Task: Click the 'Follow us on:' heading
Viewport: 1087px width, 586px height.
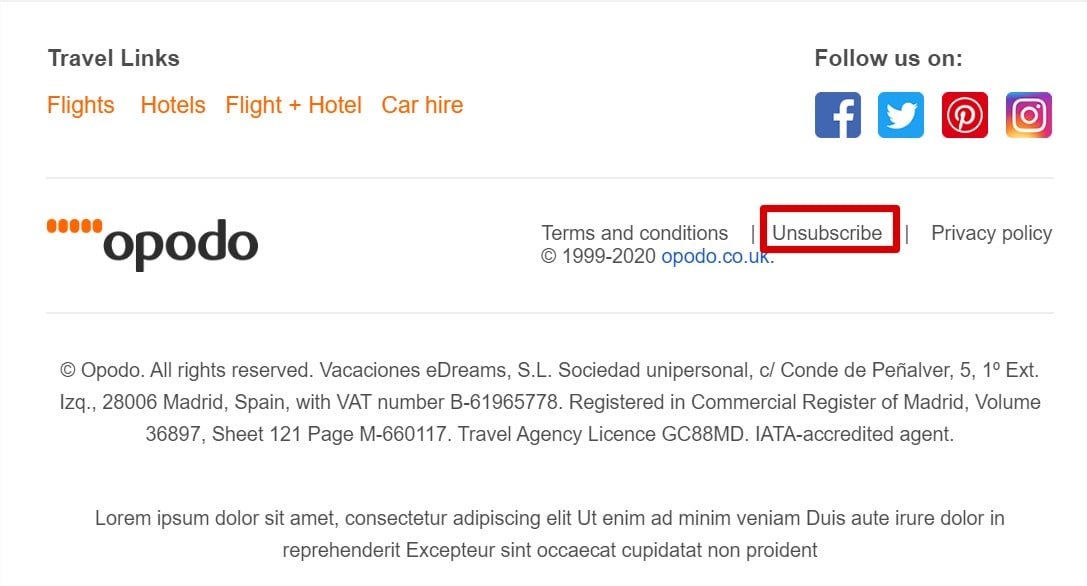Action: click(x=888, y=58)
